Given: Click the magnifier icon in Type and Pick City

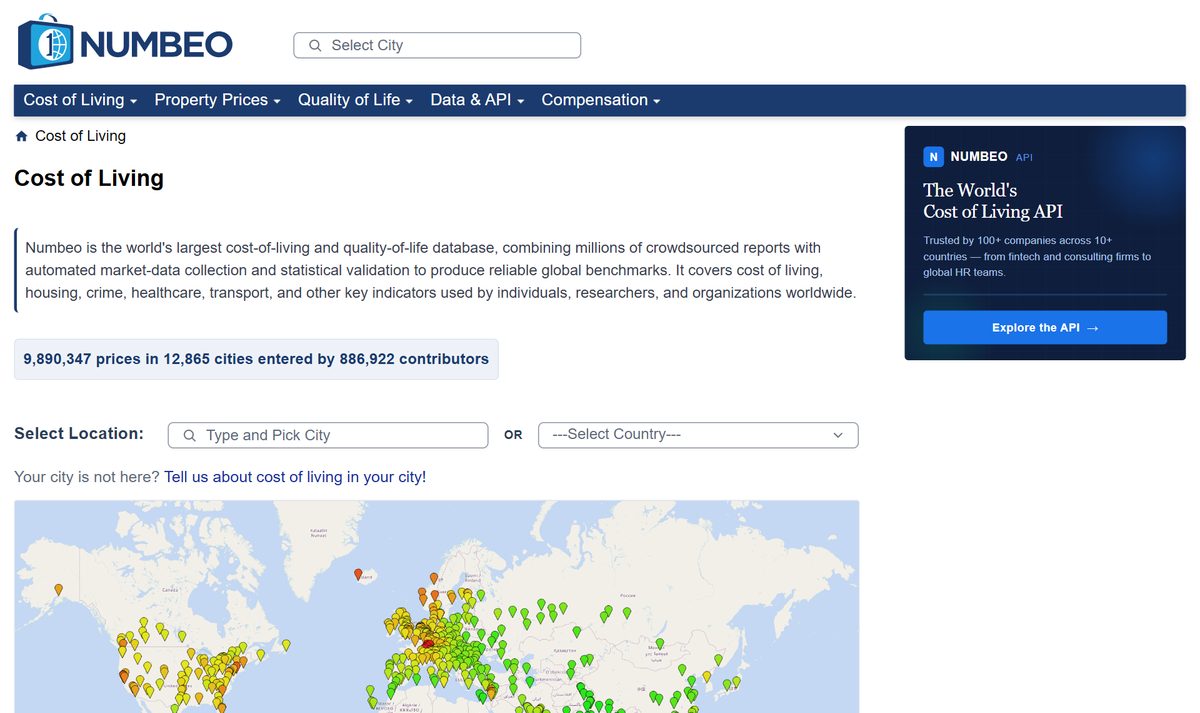Looking at the screenshot, I should point(190,436).
